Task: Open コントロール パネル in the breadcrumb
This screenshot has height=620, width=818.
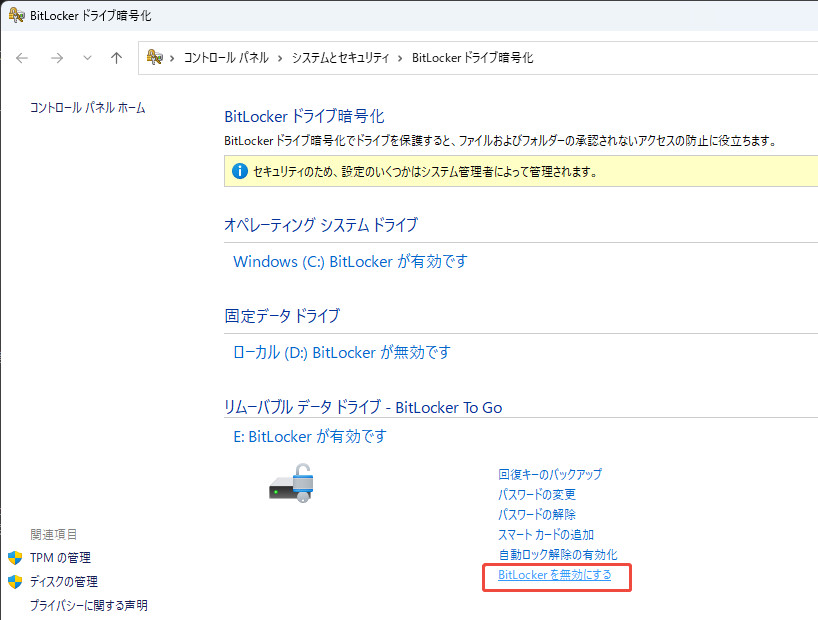Action: [226, 57]
